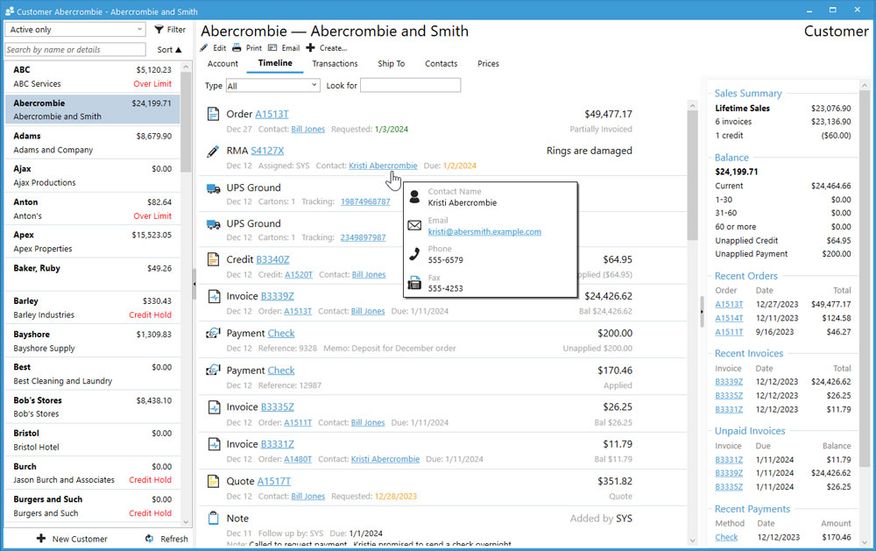The width and height of the screenshot is (876, 551).
Task: Open tracking number 19874968787 link
Action: tap(365, 202)
